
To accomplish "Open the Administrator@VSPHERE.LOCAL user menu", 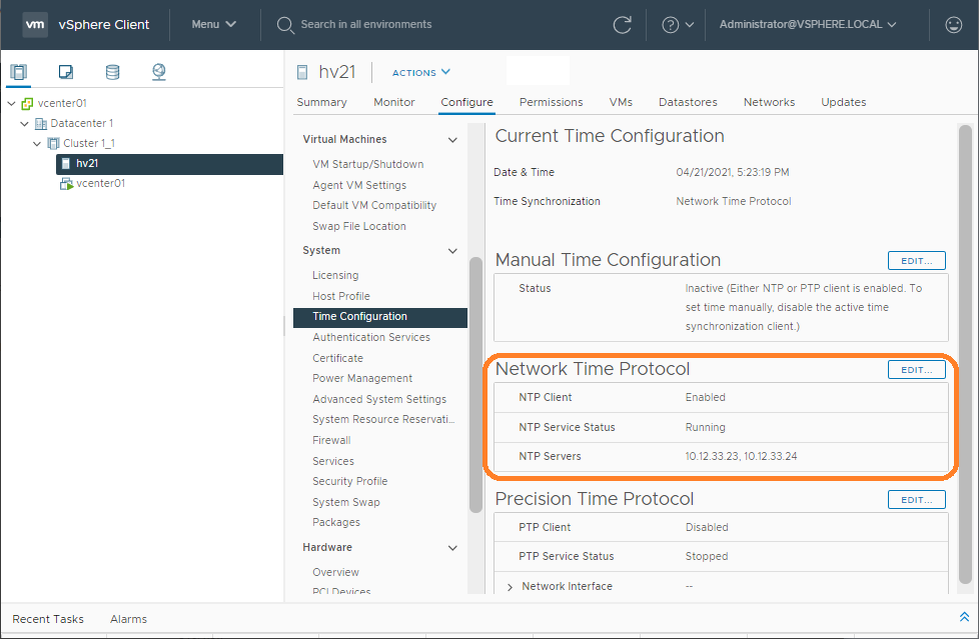I will pos(807,24).
